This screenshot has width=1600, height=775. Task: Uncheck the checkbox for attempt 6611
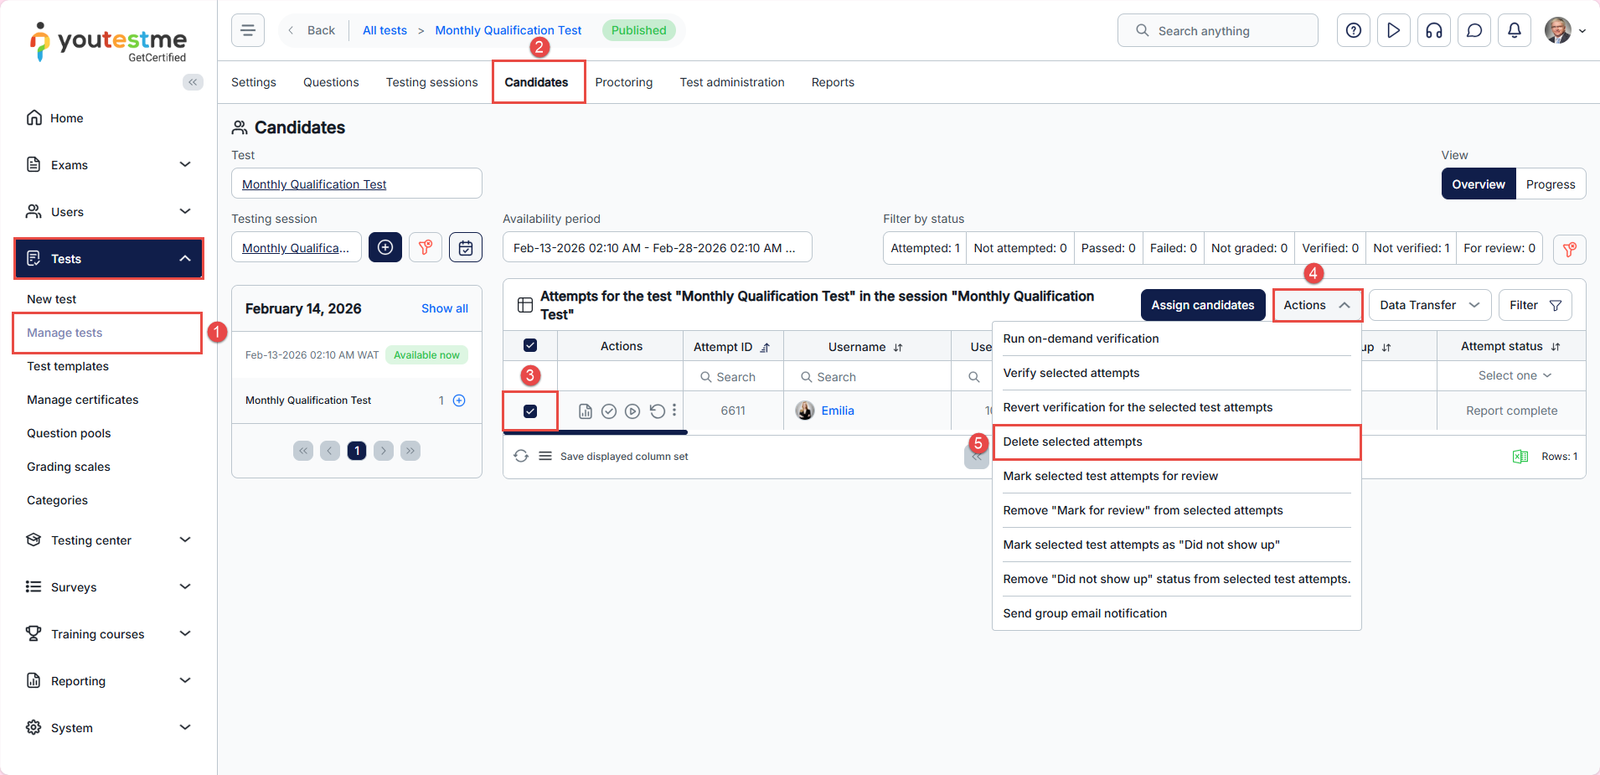(530, 411)
